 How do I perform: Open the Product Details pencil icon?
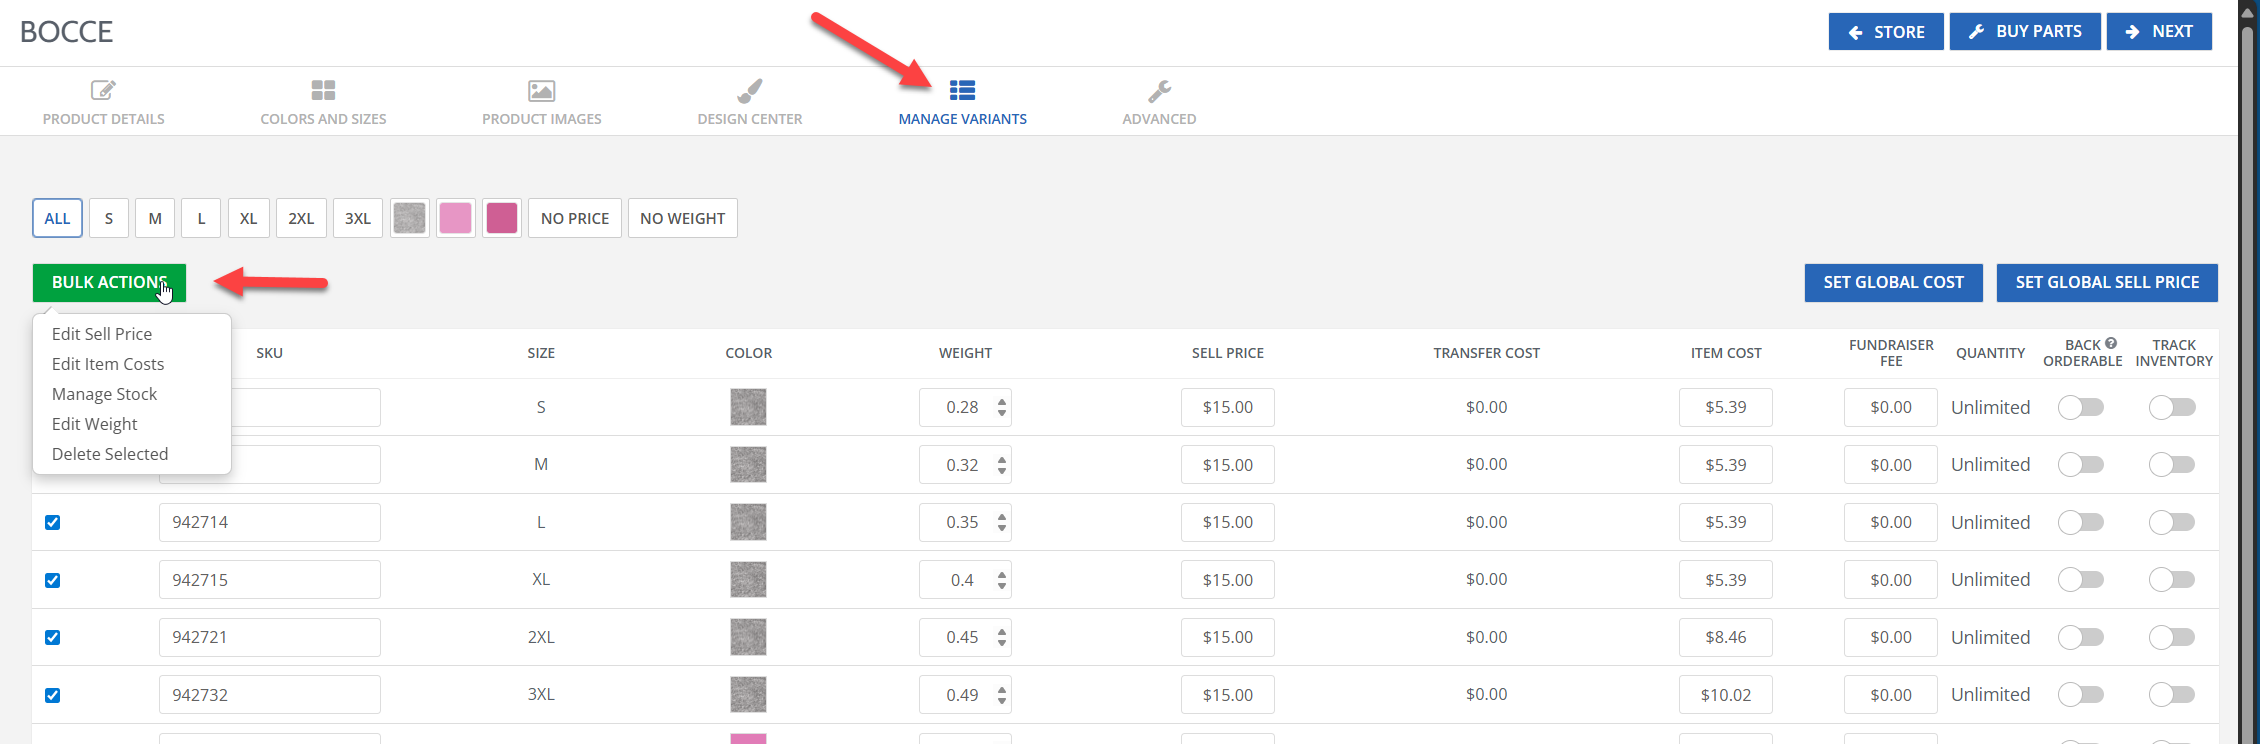coord(103,91)
